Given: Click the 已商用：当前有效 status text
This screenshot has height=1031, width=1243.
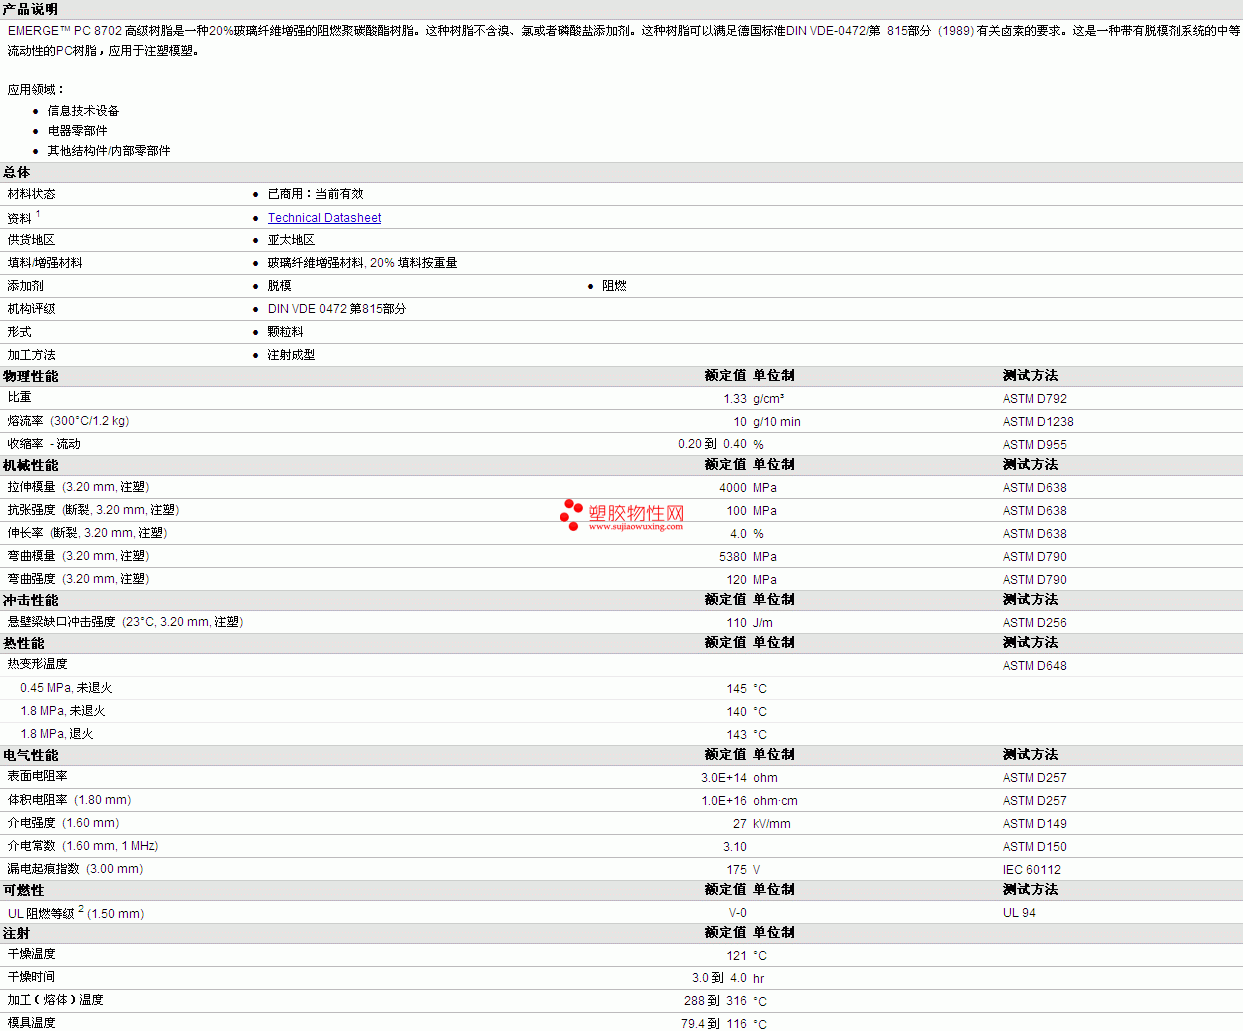Looking at the screenshot, I should 315,194.
